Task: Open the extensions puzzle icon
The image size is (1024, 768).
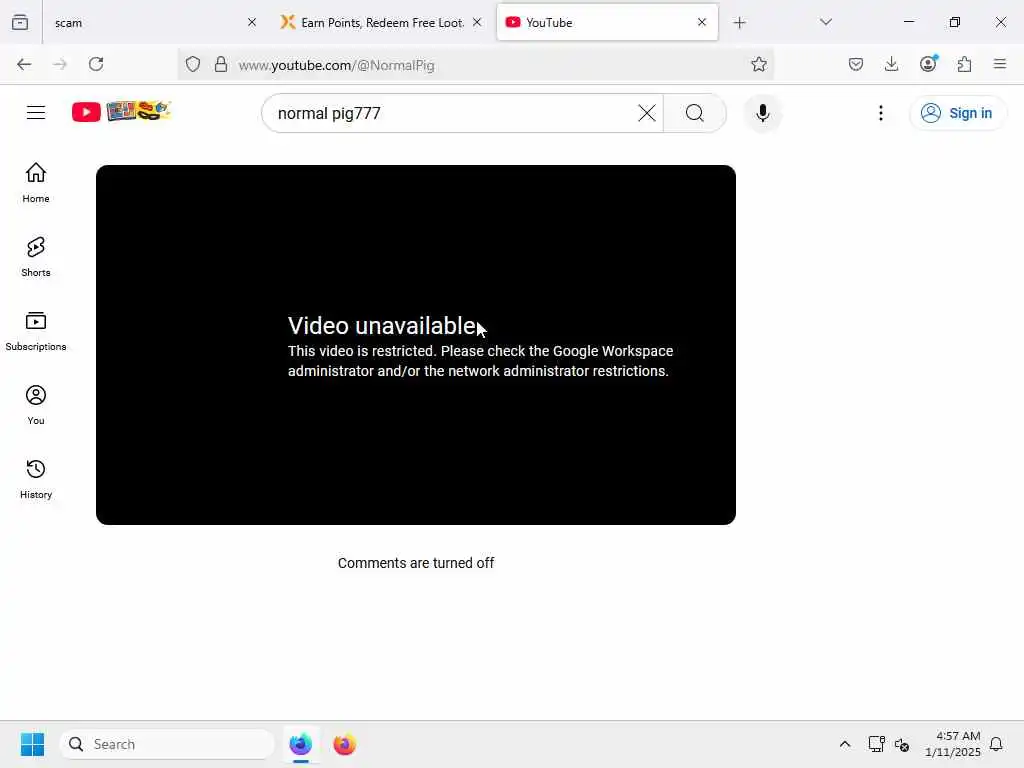Action: pyautogui.click(x=964, y=64)
